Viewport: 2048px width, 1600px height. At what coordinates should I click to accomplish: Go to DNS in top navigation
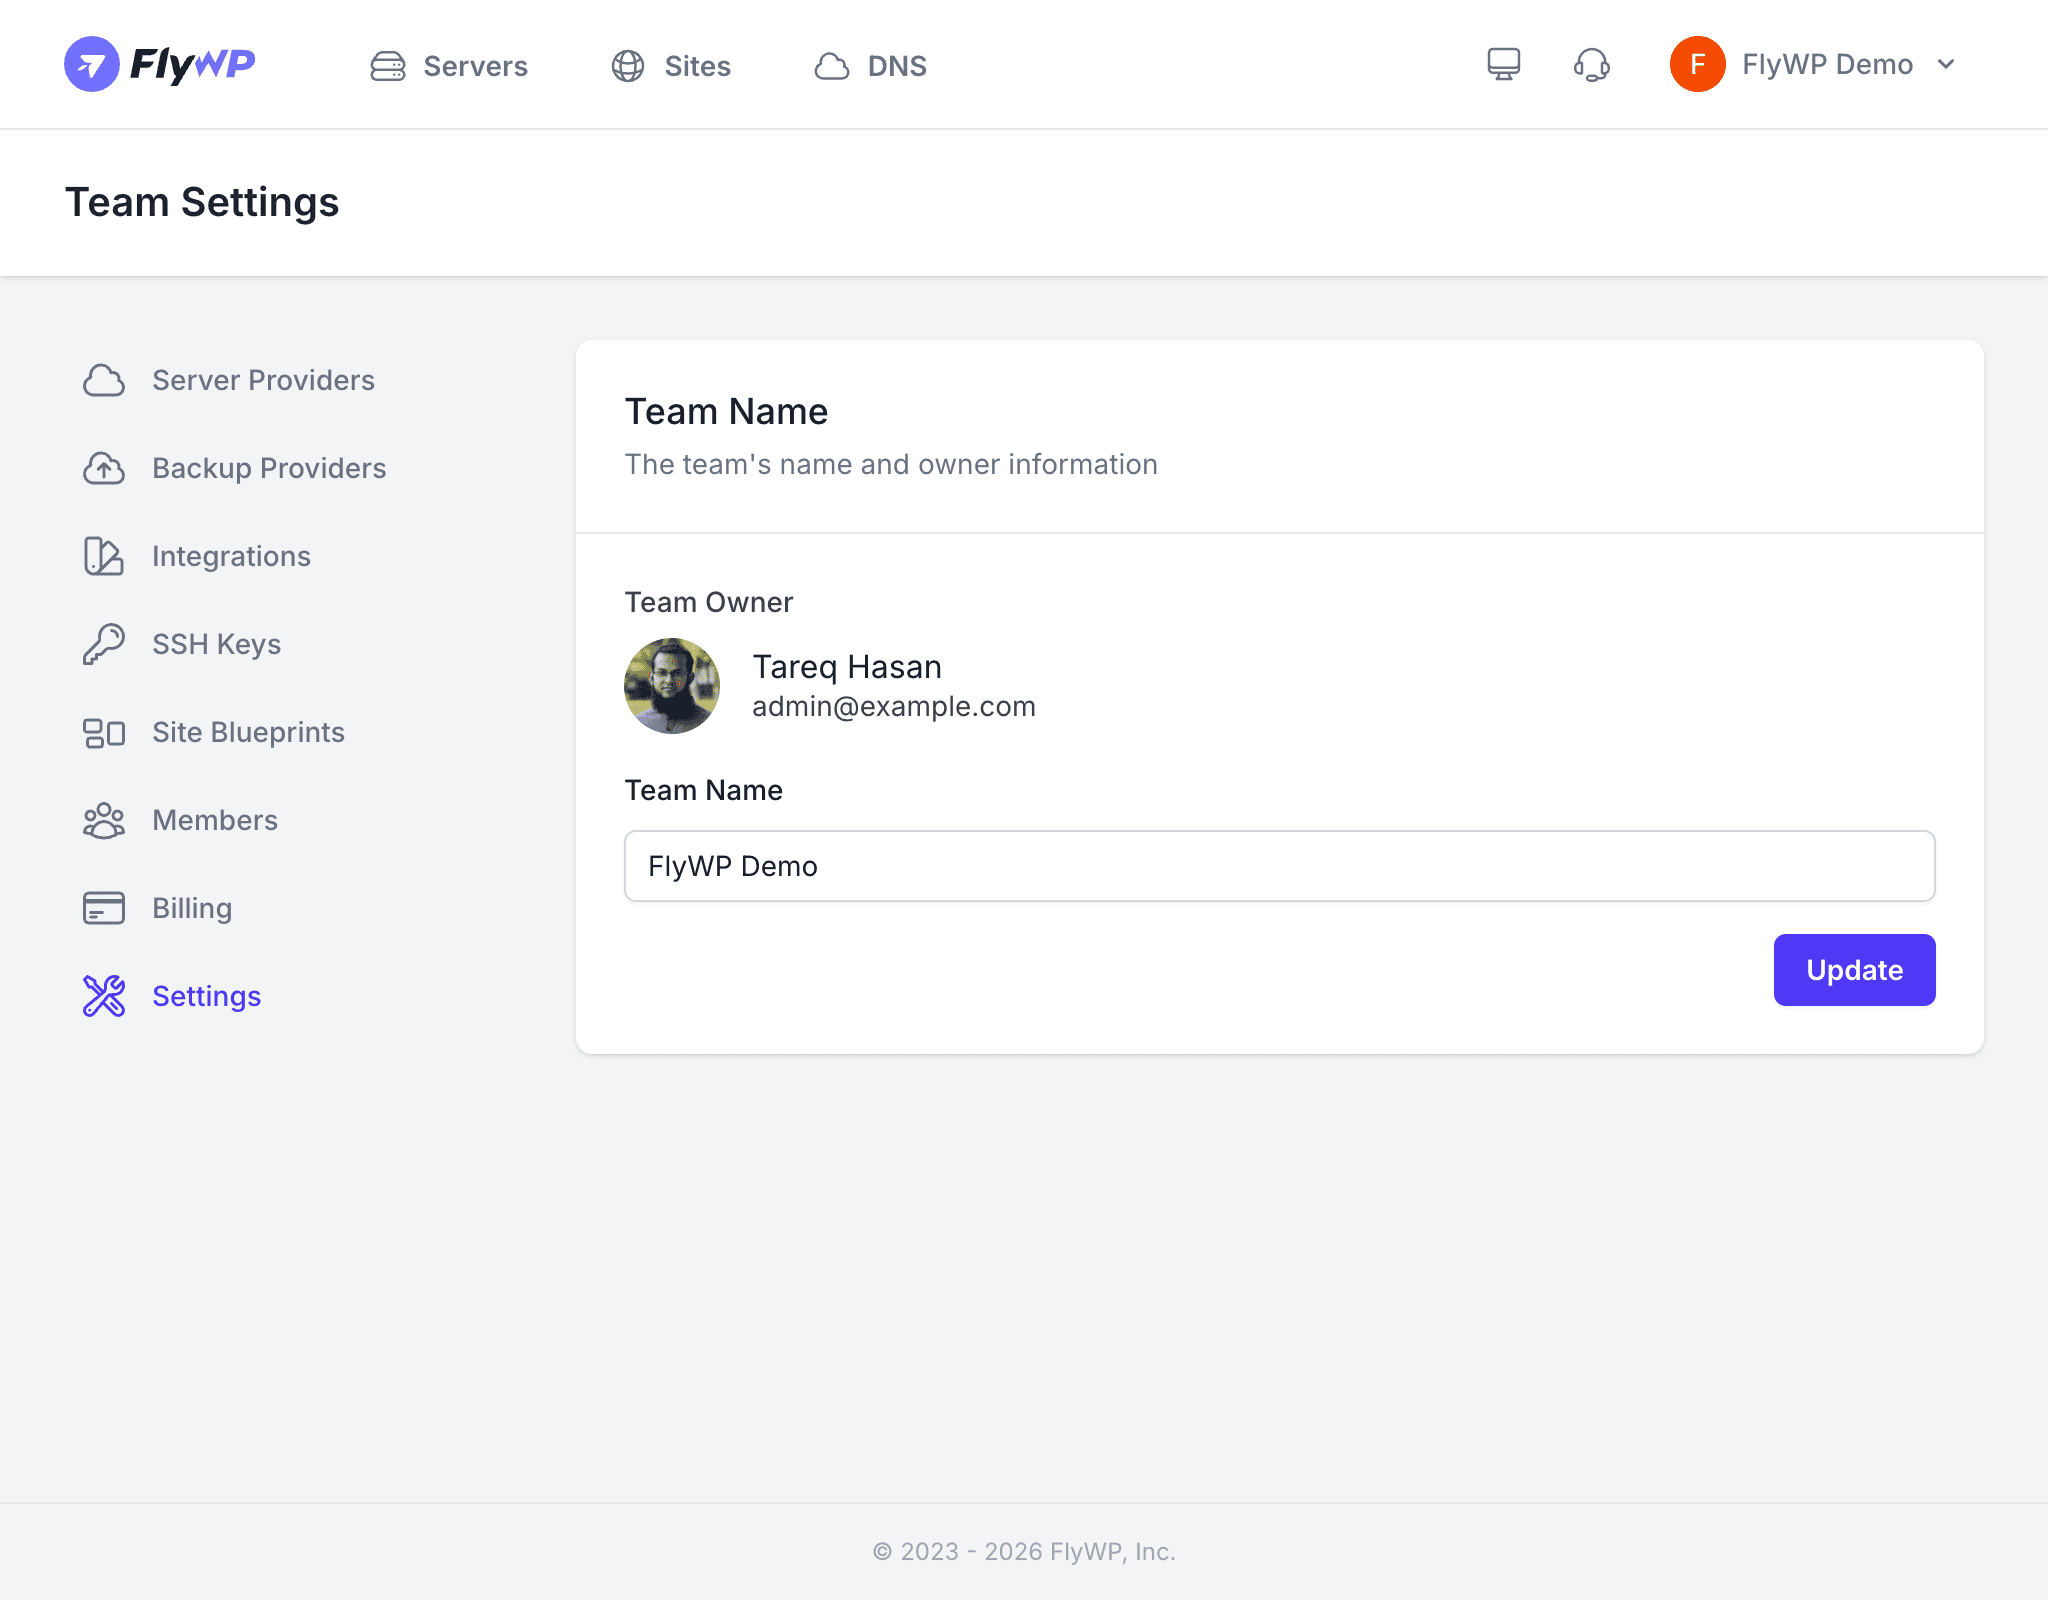pyautogui.click(x=897, y=66)
